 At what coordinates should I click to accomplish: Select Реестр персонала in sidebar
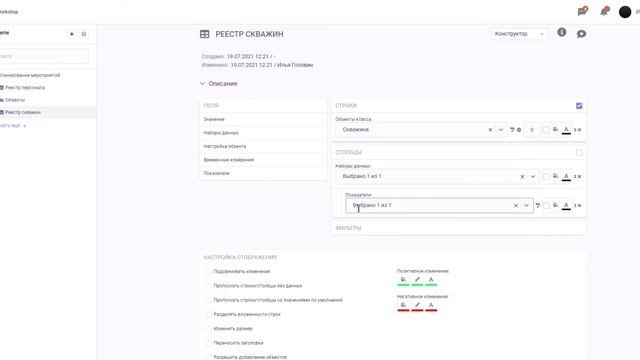(24, 88)
